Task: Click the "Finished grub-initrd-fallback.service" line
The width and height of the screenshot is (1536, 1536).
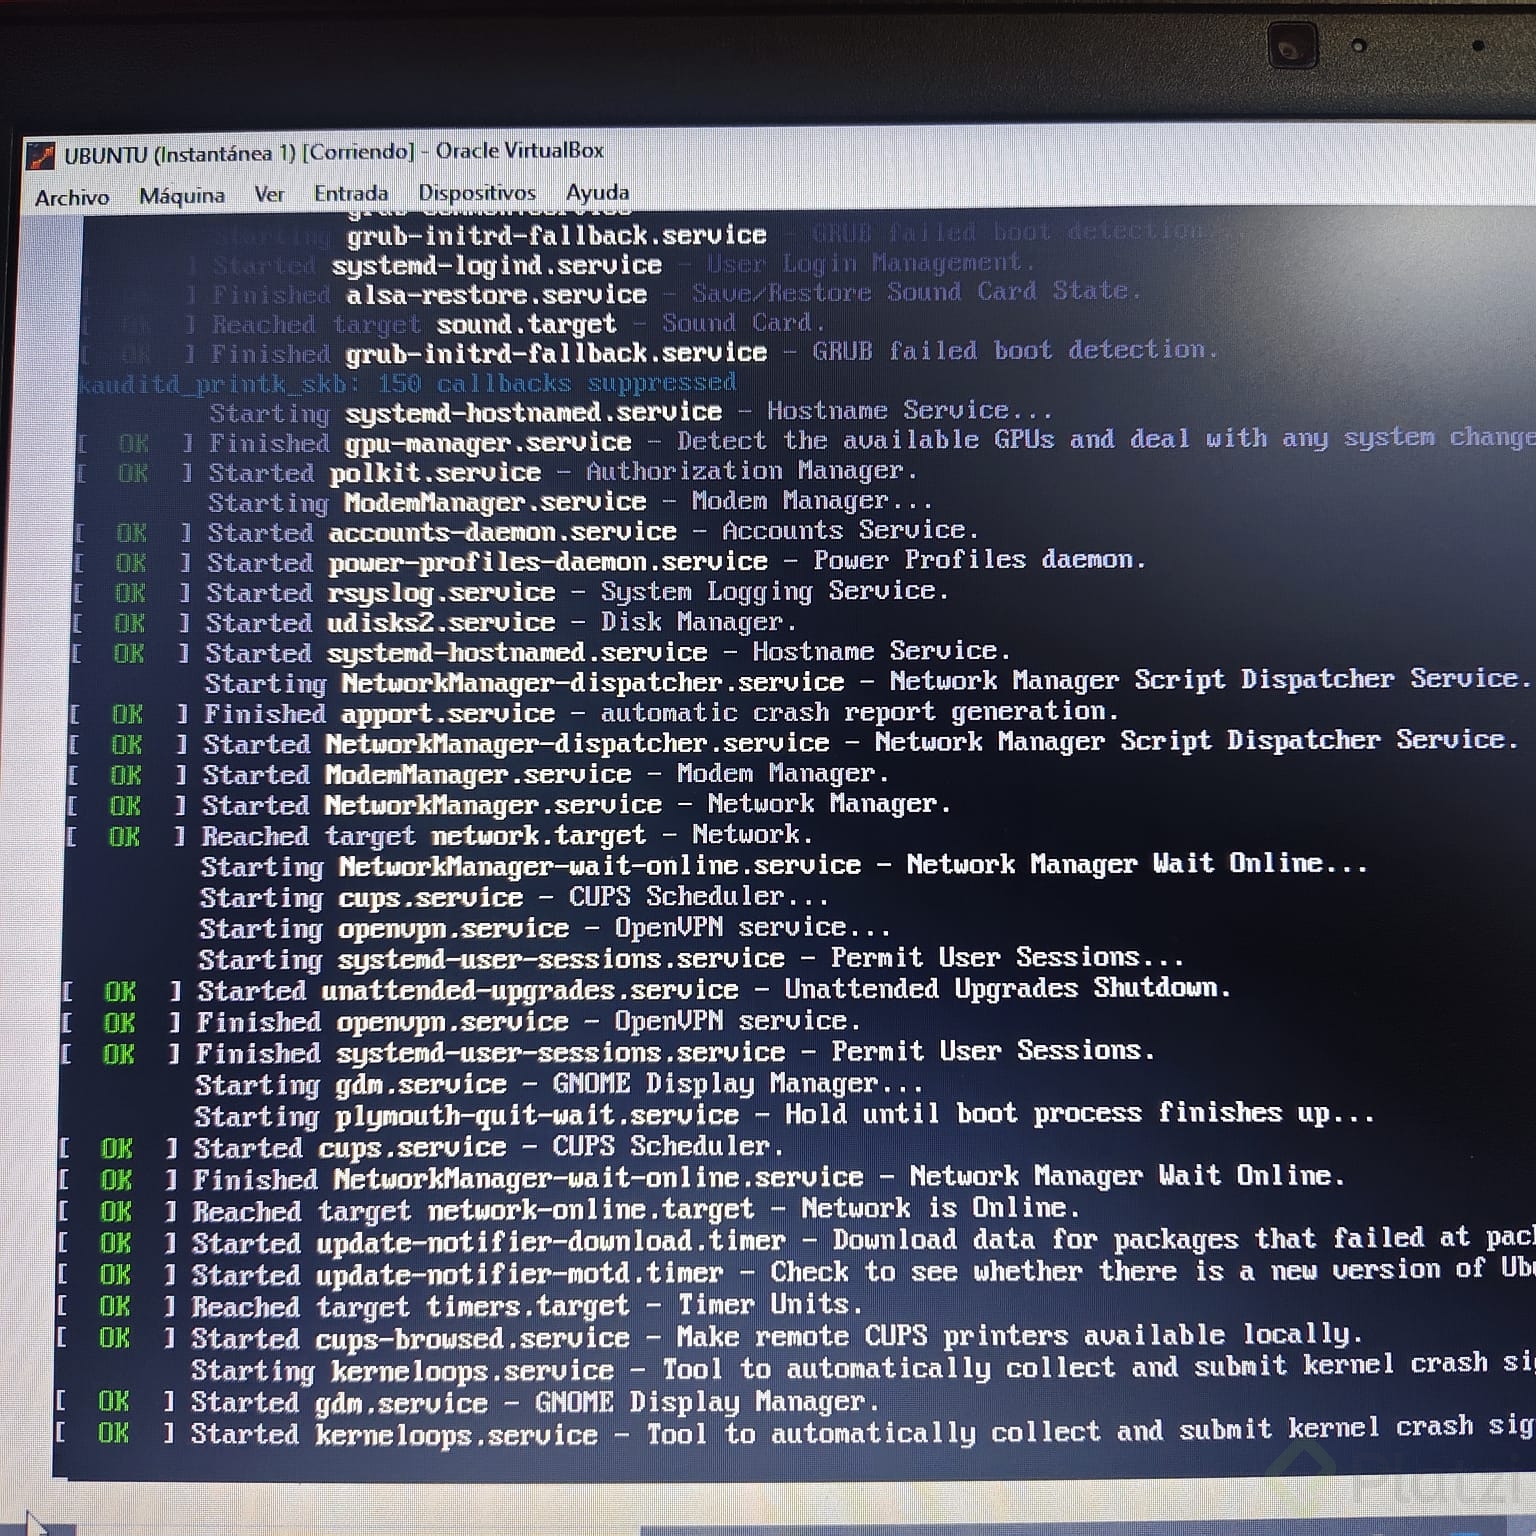Action: [x=650, y=352]
